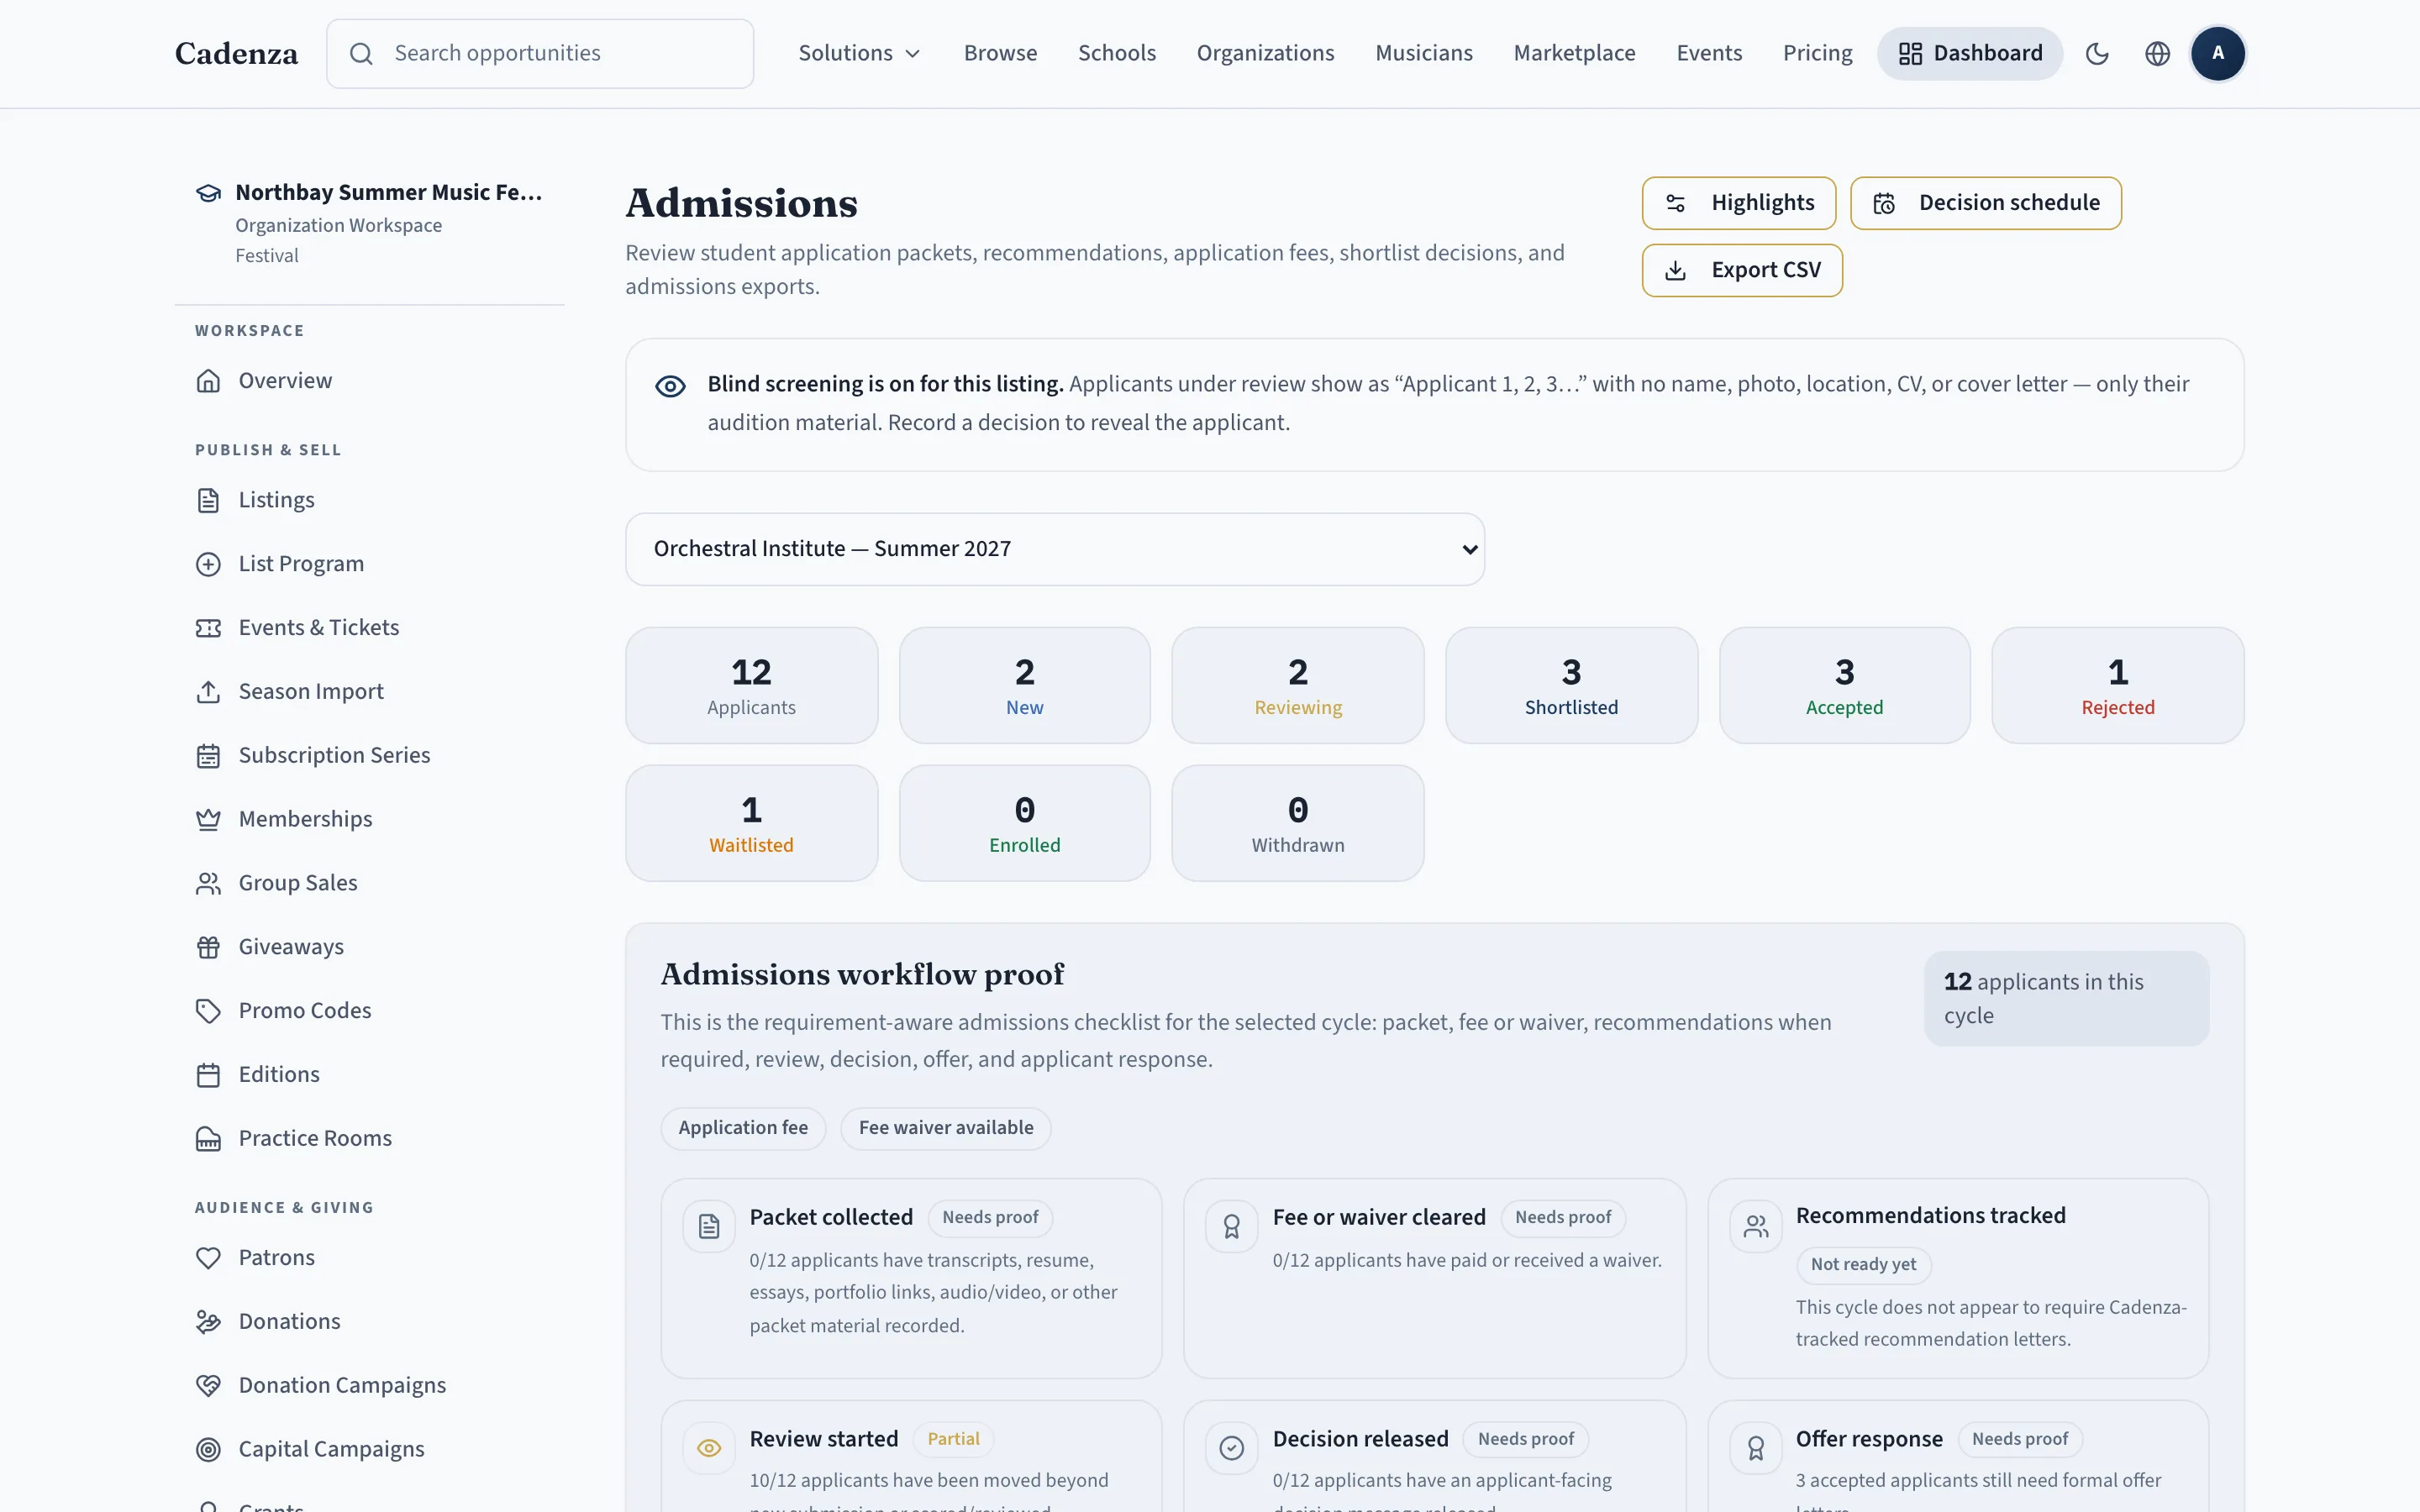Click Needs proof badge on Decision released
The image size is (2420, 1512).
click(x=1526, y=1439)
